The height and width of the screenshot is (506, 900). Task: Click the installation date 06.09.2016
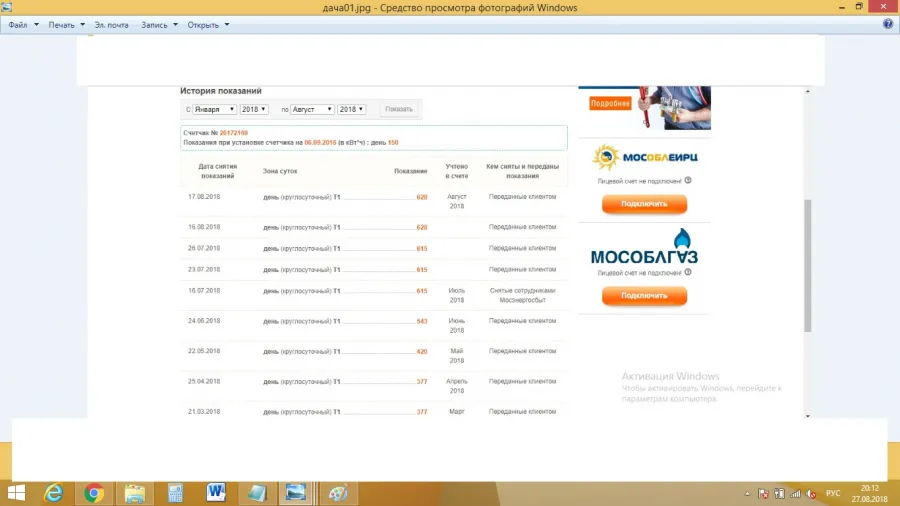coord(320,142)
